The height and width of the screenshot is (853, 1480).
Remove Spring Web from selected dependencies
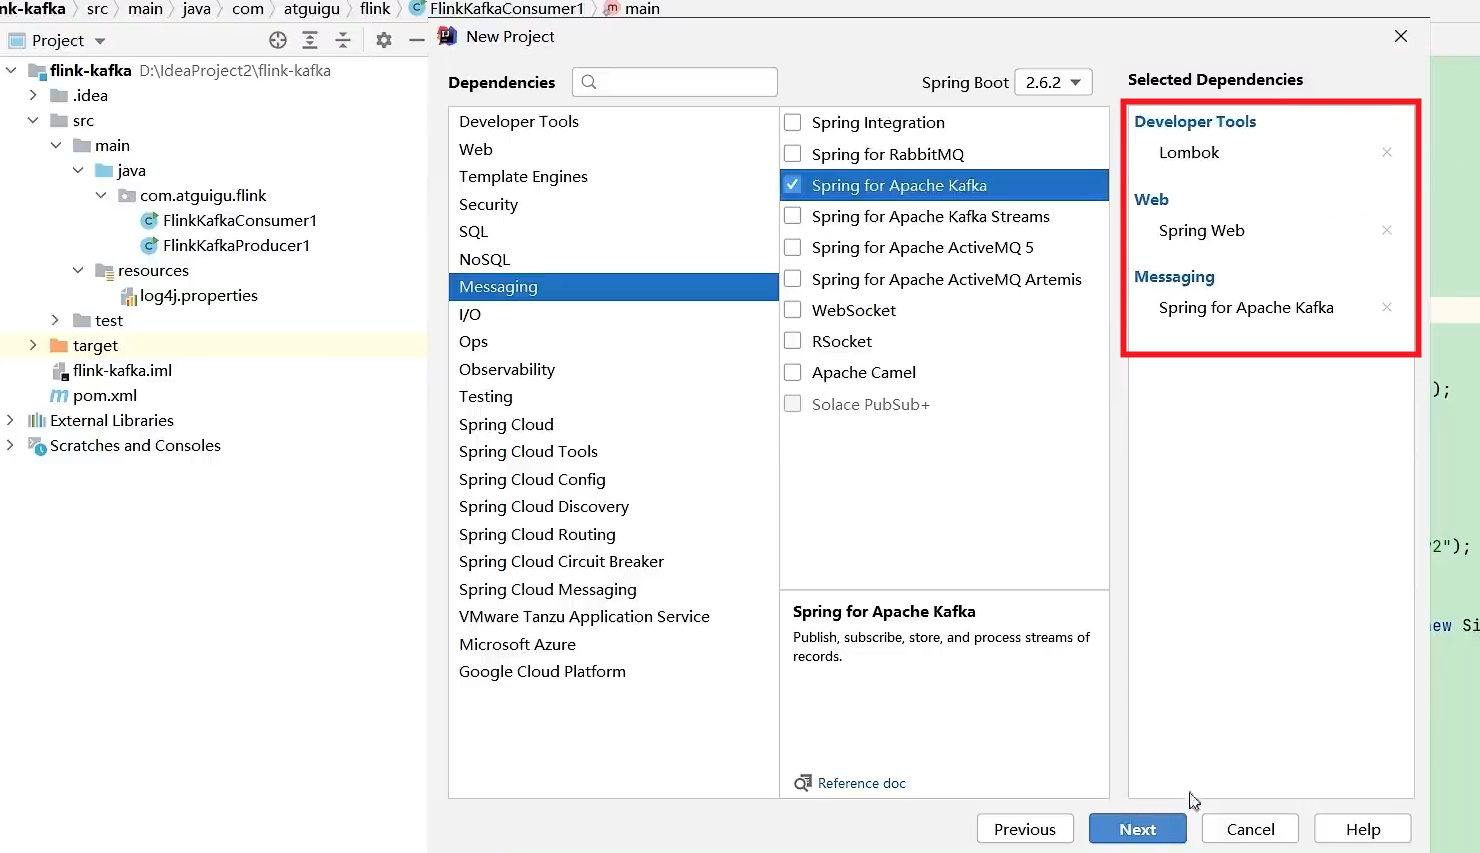coord(1387,230)
